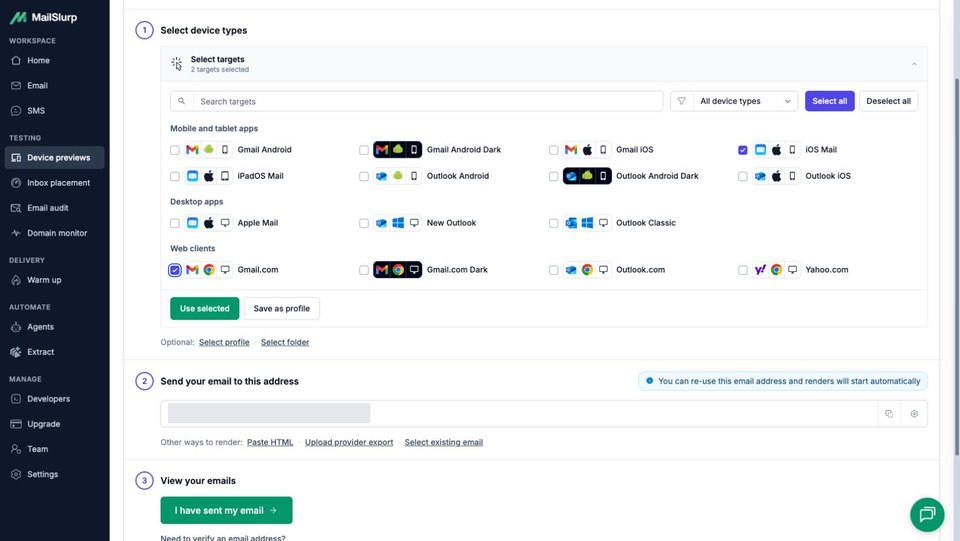Enable the Outlook Classic target checkbox
This screenshot has width=960, height=541.
point(553,223)
